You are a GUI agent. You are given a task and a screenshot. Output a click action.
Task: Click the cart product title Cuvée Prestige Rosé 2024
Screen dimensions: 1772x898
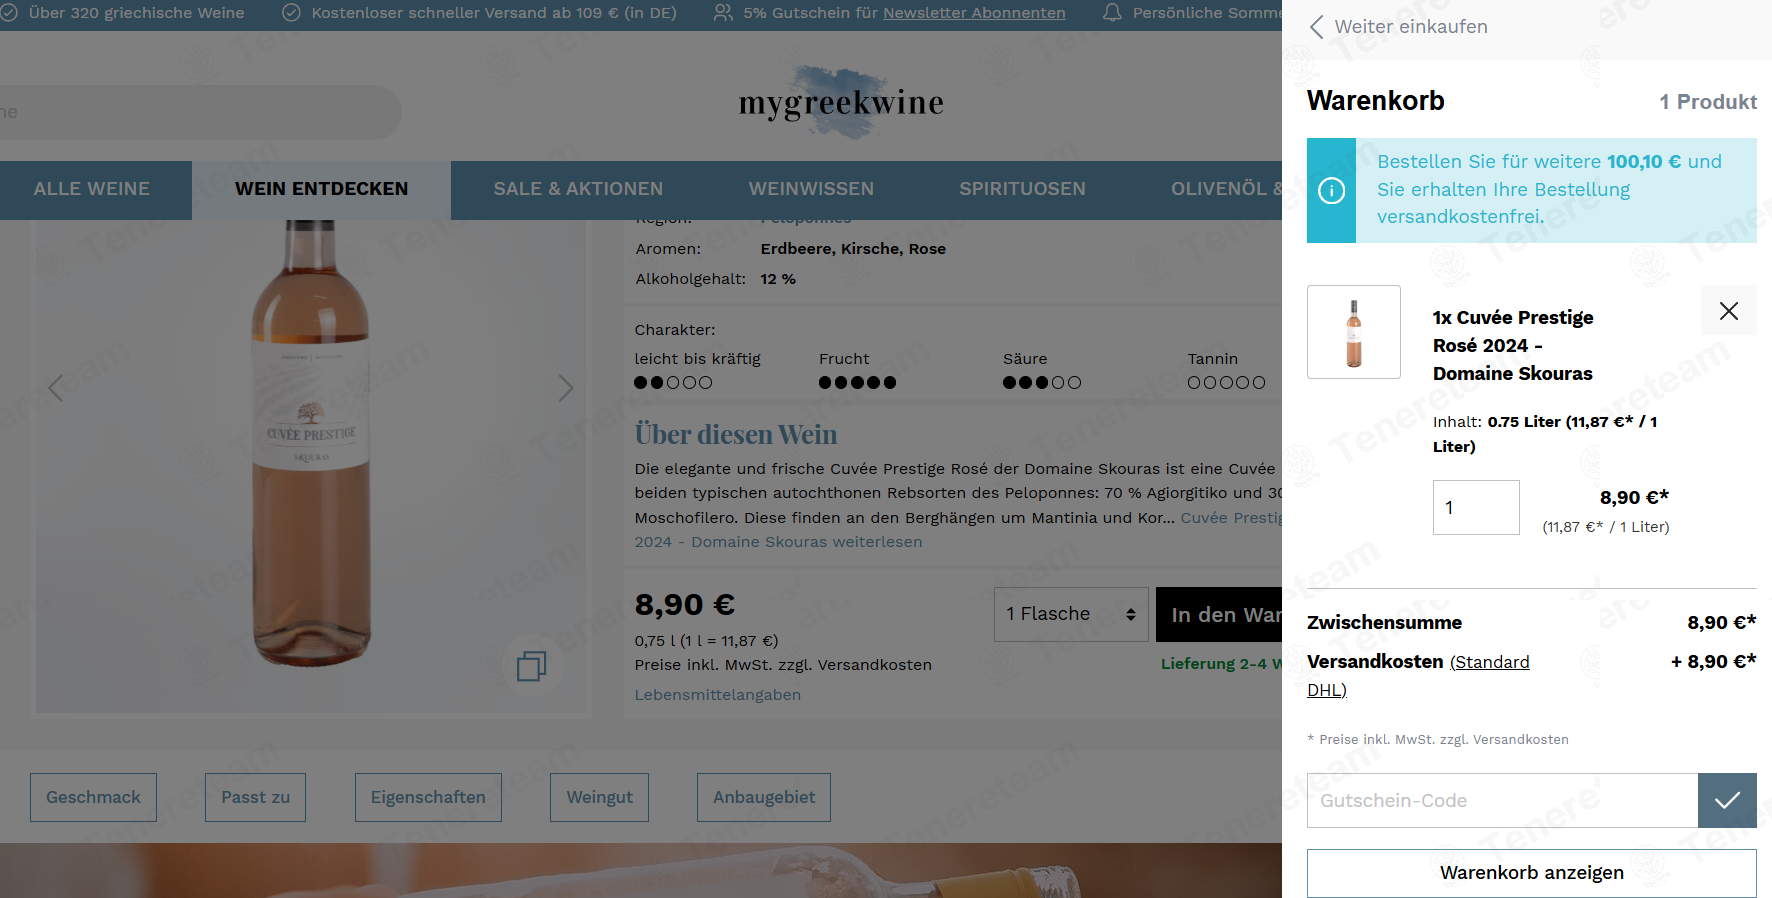[x=1513, y=345]
